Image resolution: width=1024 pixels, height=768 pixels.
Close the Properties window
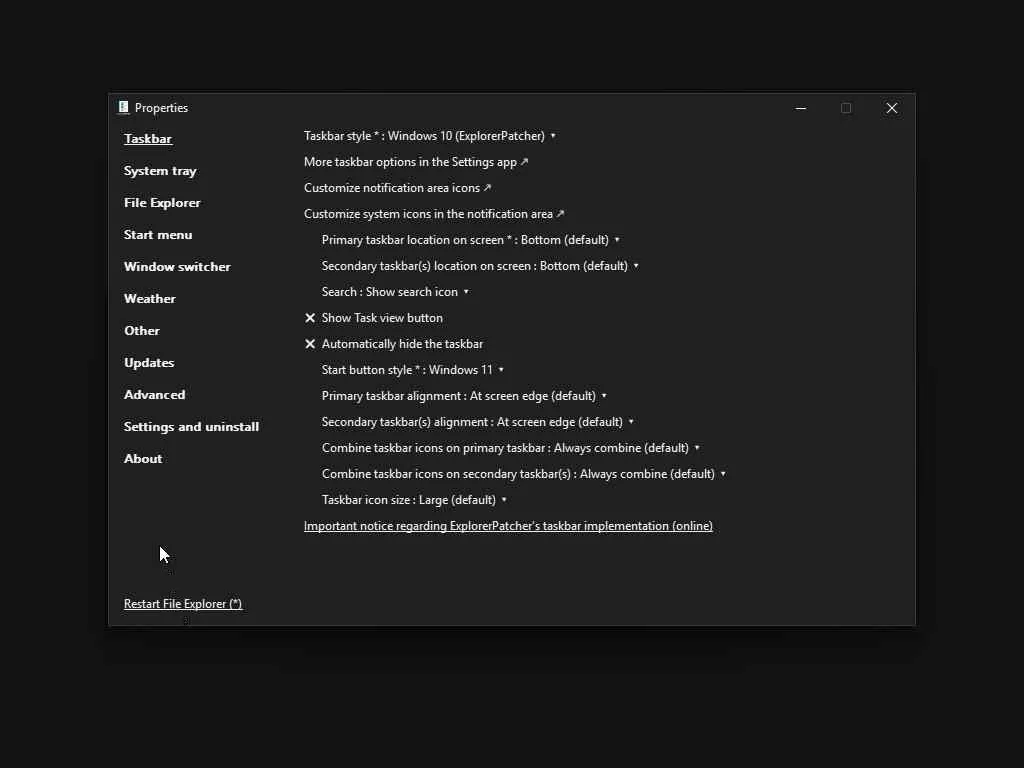tap(891, 108)
